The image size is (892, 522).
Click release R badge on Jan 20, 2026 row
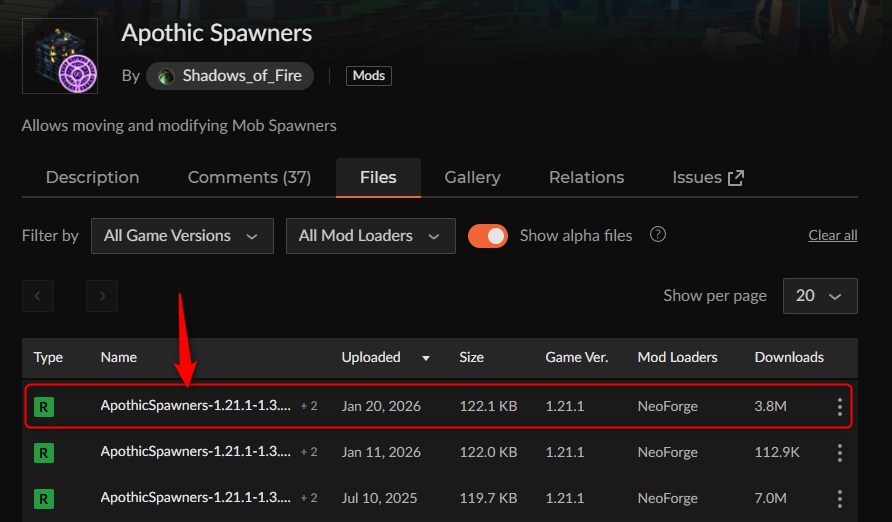point(44,407)
